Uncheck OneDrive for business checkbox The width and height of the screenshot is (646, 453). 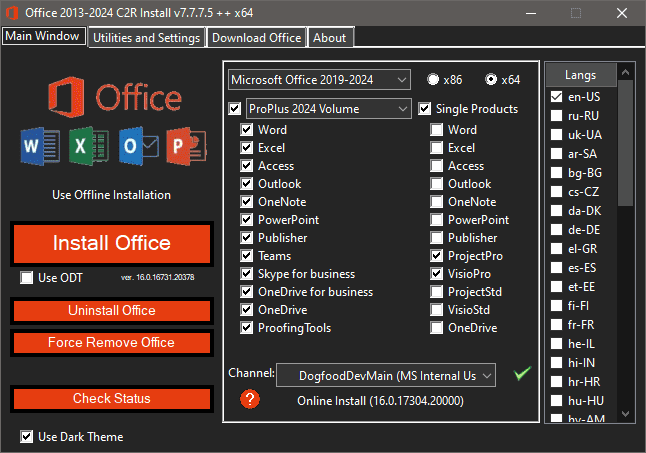tap(247, 292)
